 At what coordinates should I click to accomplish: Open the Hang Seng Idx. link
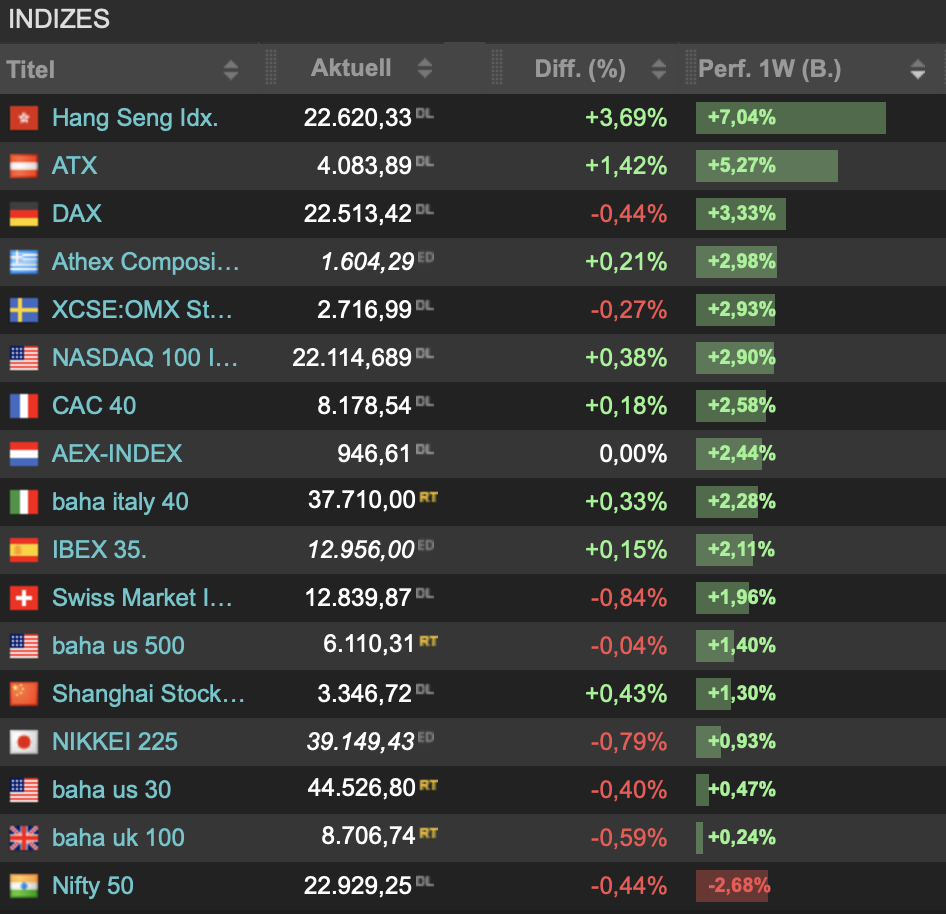135,118
